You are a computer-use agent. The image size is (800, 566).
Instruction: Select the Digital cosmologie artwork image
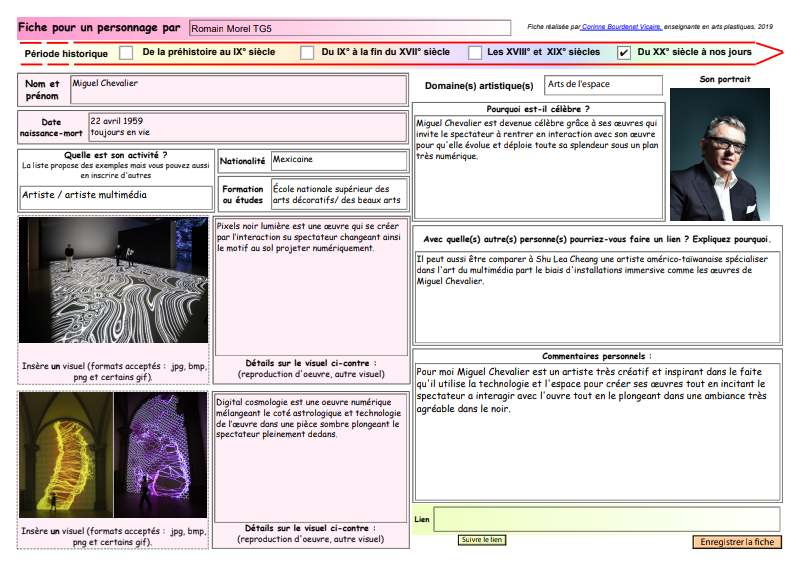(x=114, y=455)
